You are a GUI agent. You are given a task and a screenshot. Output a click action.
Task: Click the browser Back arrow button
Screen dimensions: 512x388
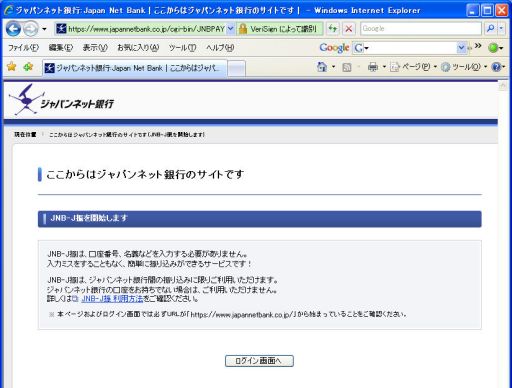pos(14,29)
